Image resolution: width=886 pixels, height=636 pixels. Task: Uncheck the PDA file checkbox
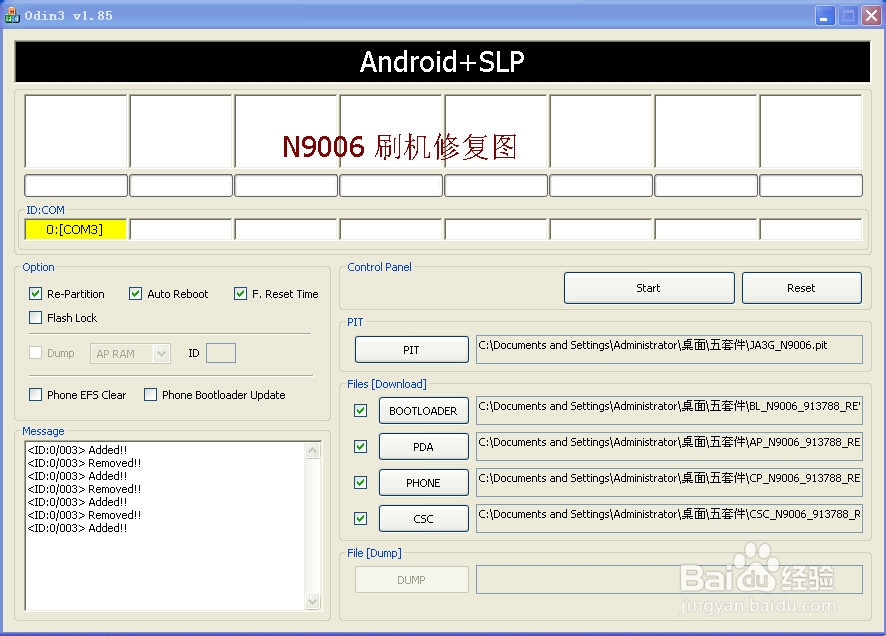(x=361, y=447)
